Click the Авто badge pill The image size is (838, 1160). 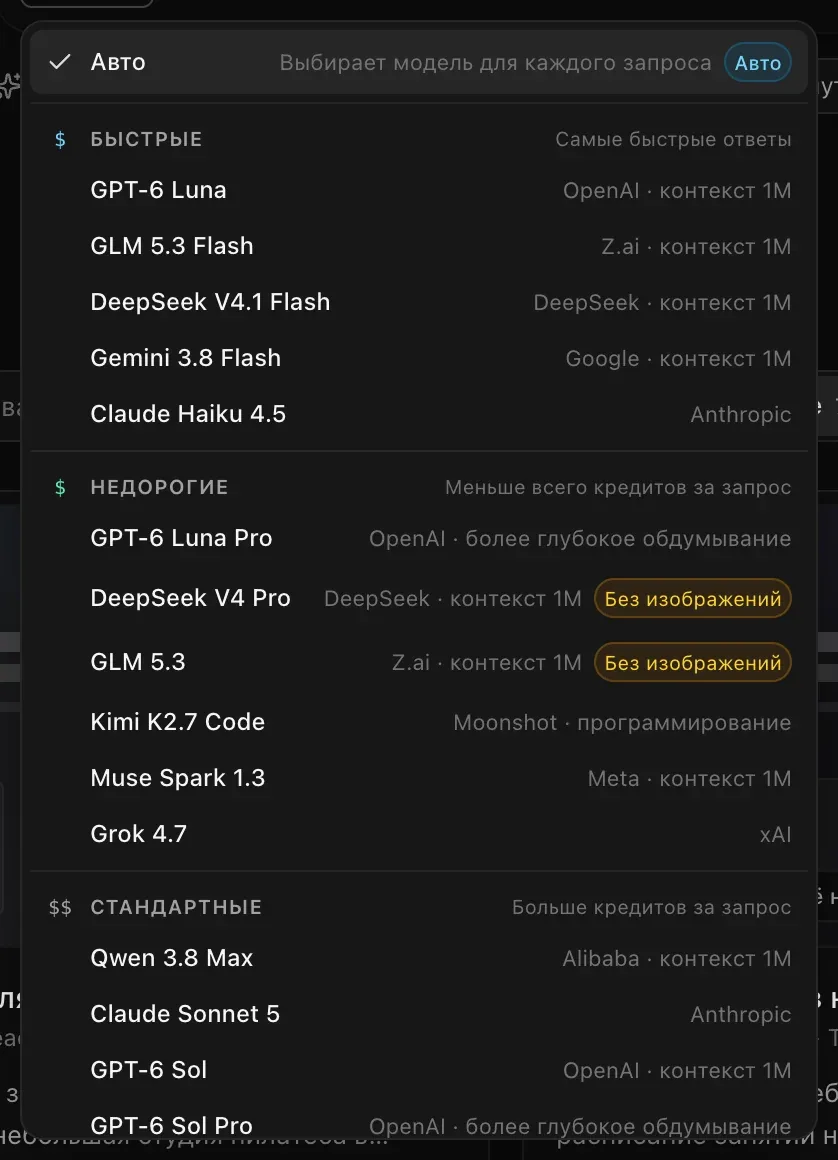[x=757, y=63]
